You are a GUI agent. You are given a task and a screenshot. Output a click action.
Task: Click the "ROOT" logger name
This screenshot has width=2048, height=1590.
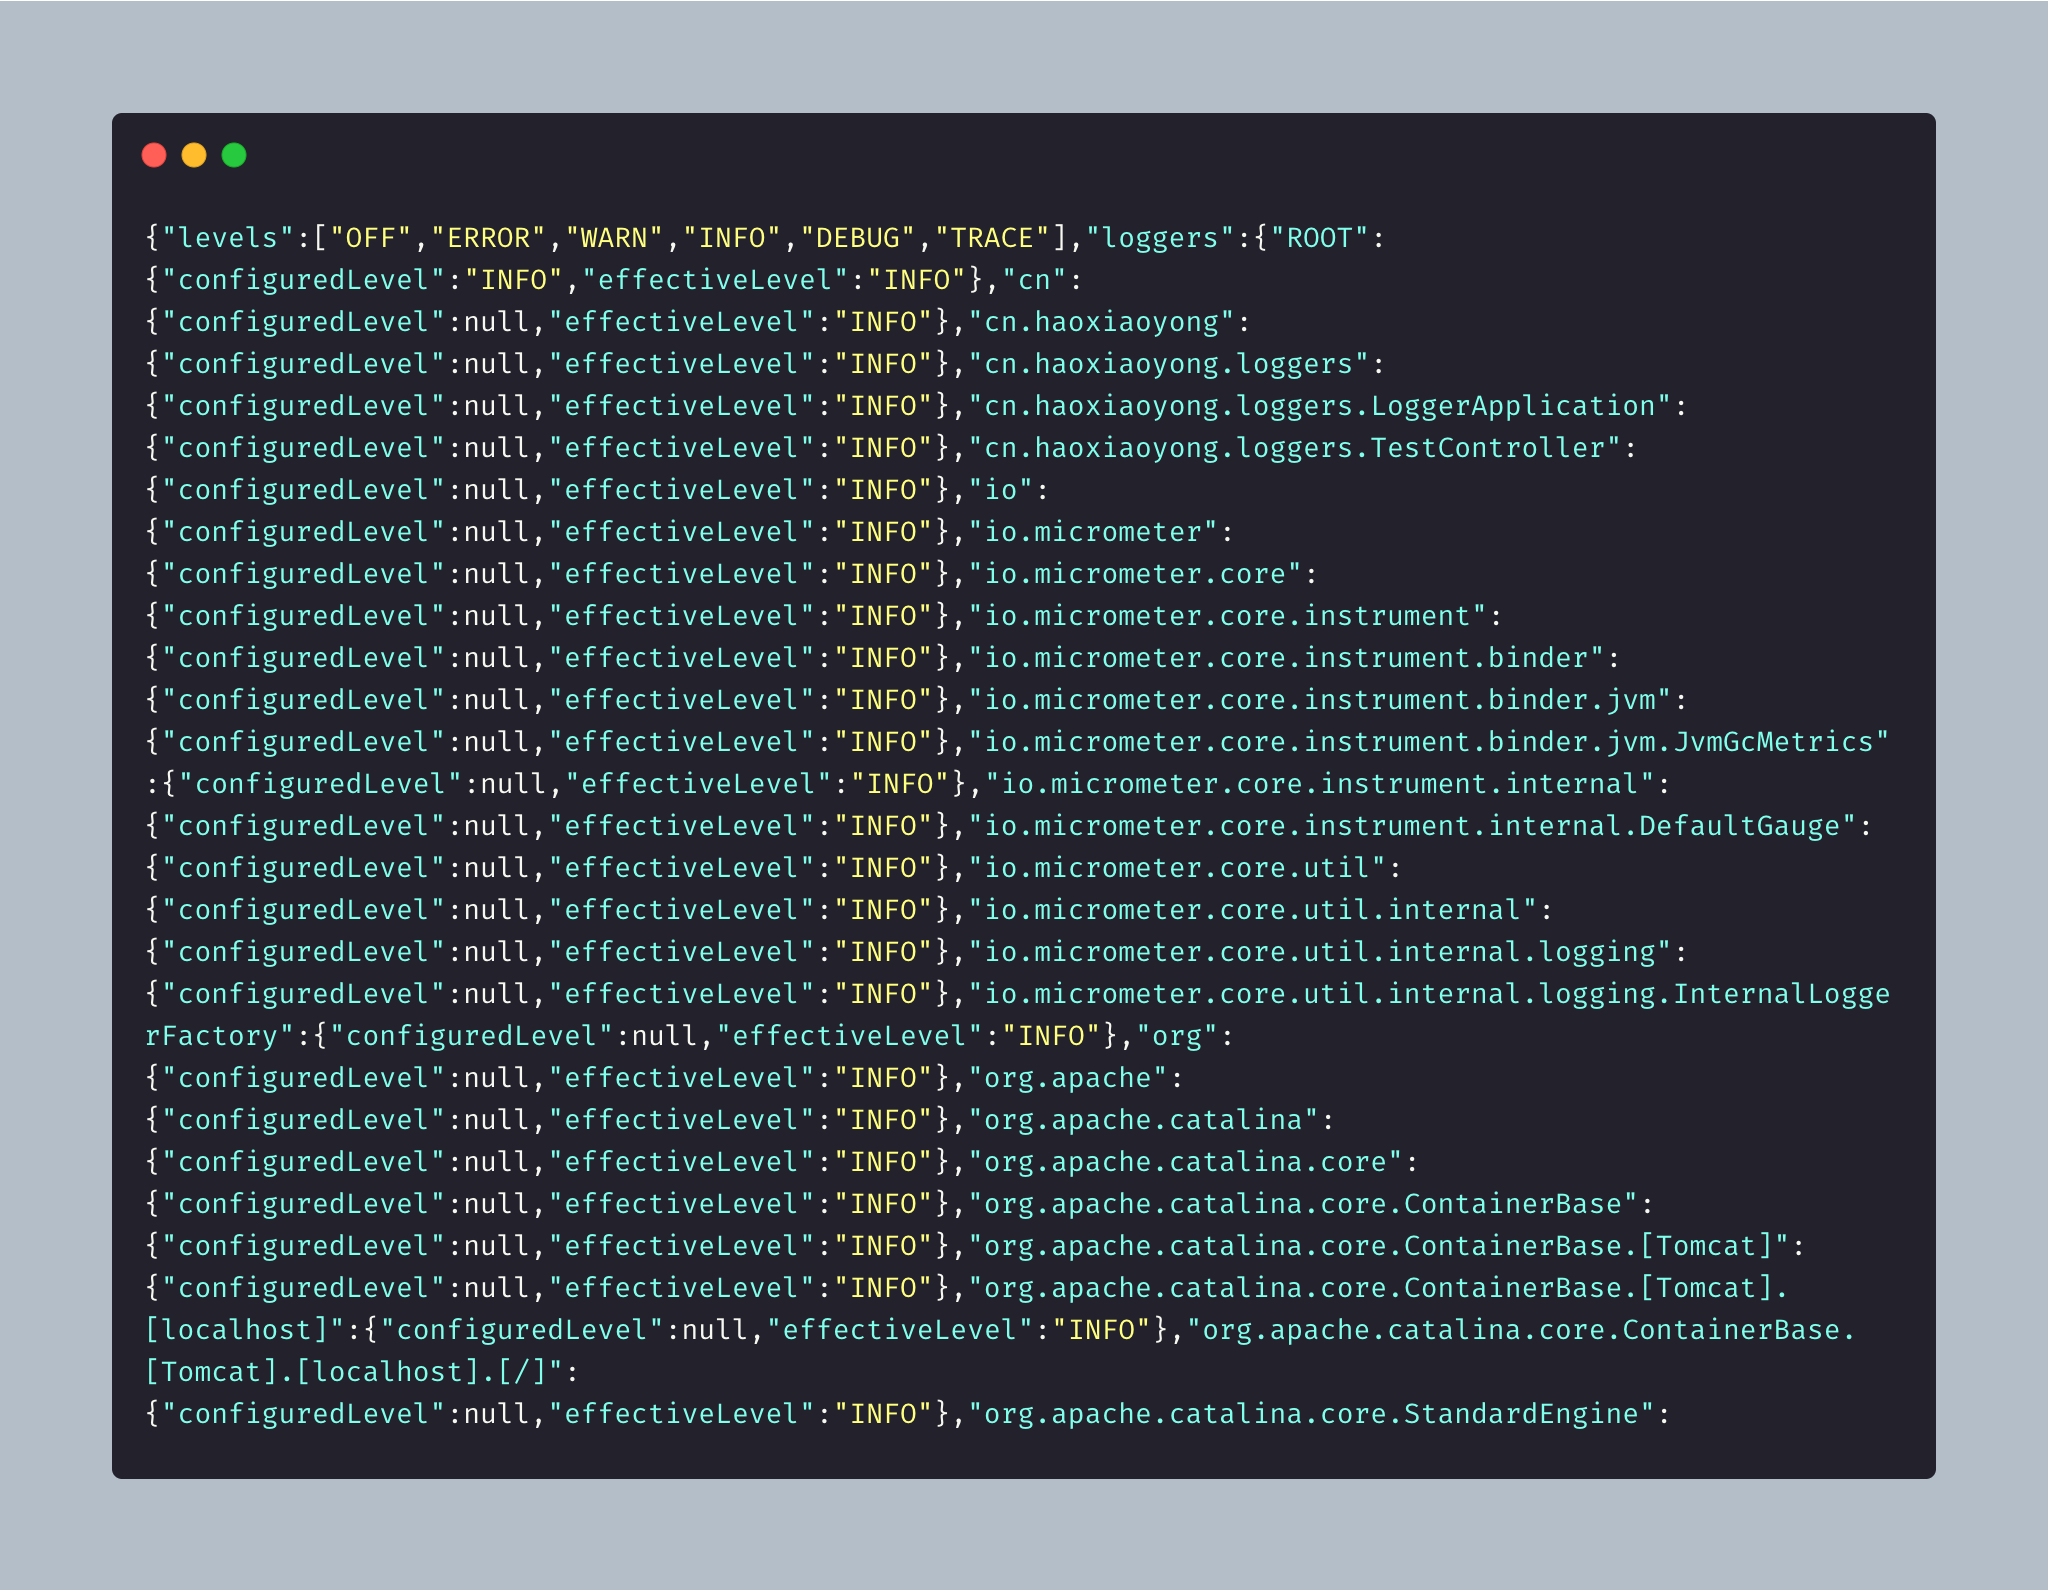(x=1320, y=238)
